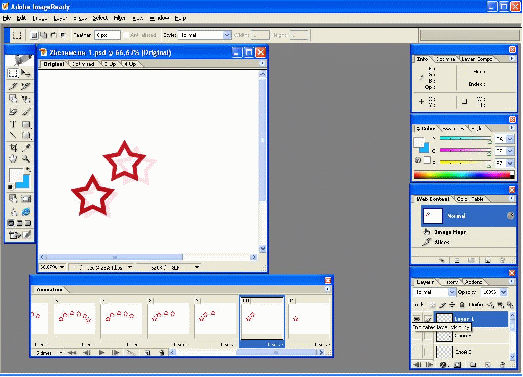Select the Type tool
Image resolution: width=523 pixels, height=377 pixels.
pyautogui.click(x=13, y=124)
